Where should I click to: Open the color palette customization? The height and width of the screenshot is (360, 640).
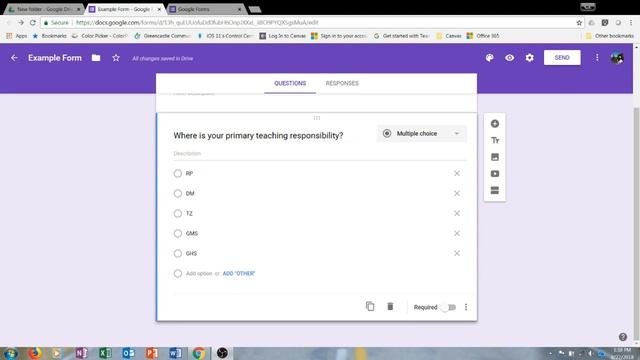489,58
